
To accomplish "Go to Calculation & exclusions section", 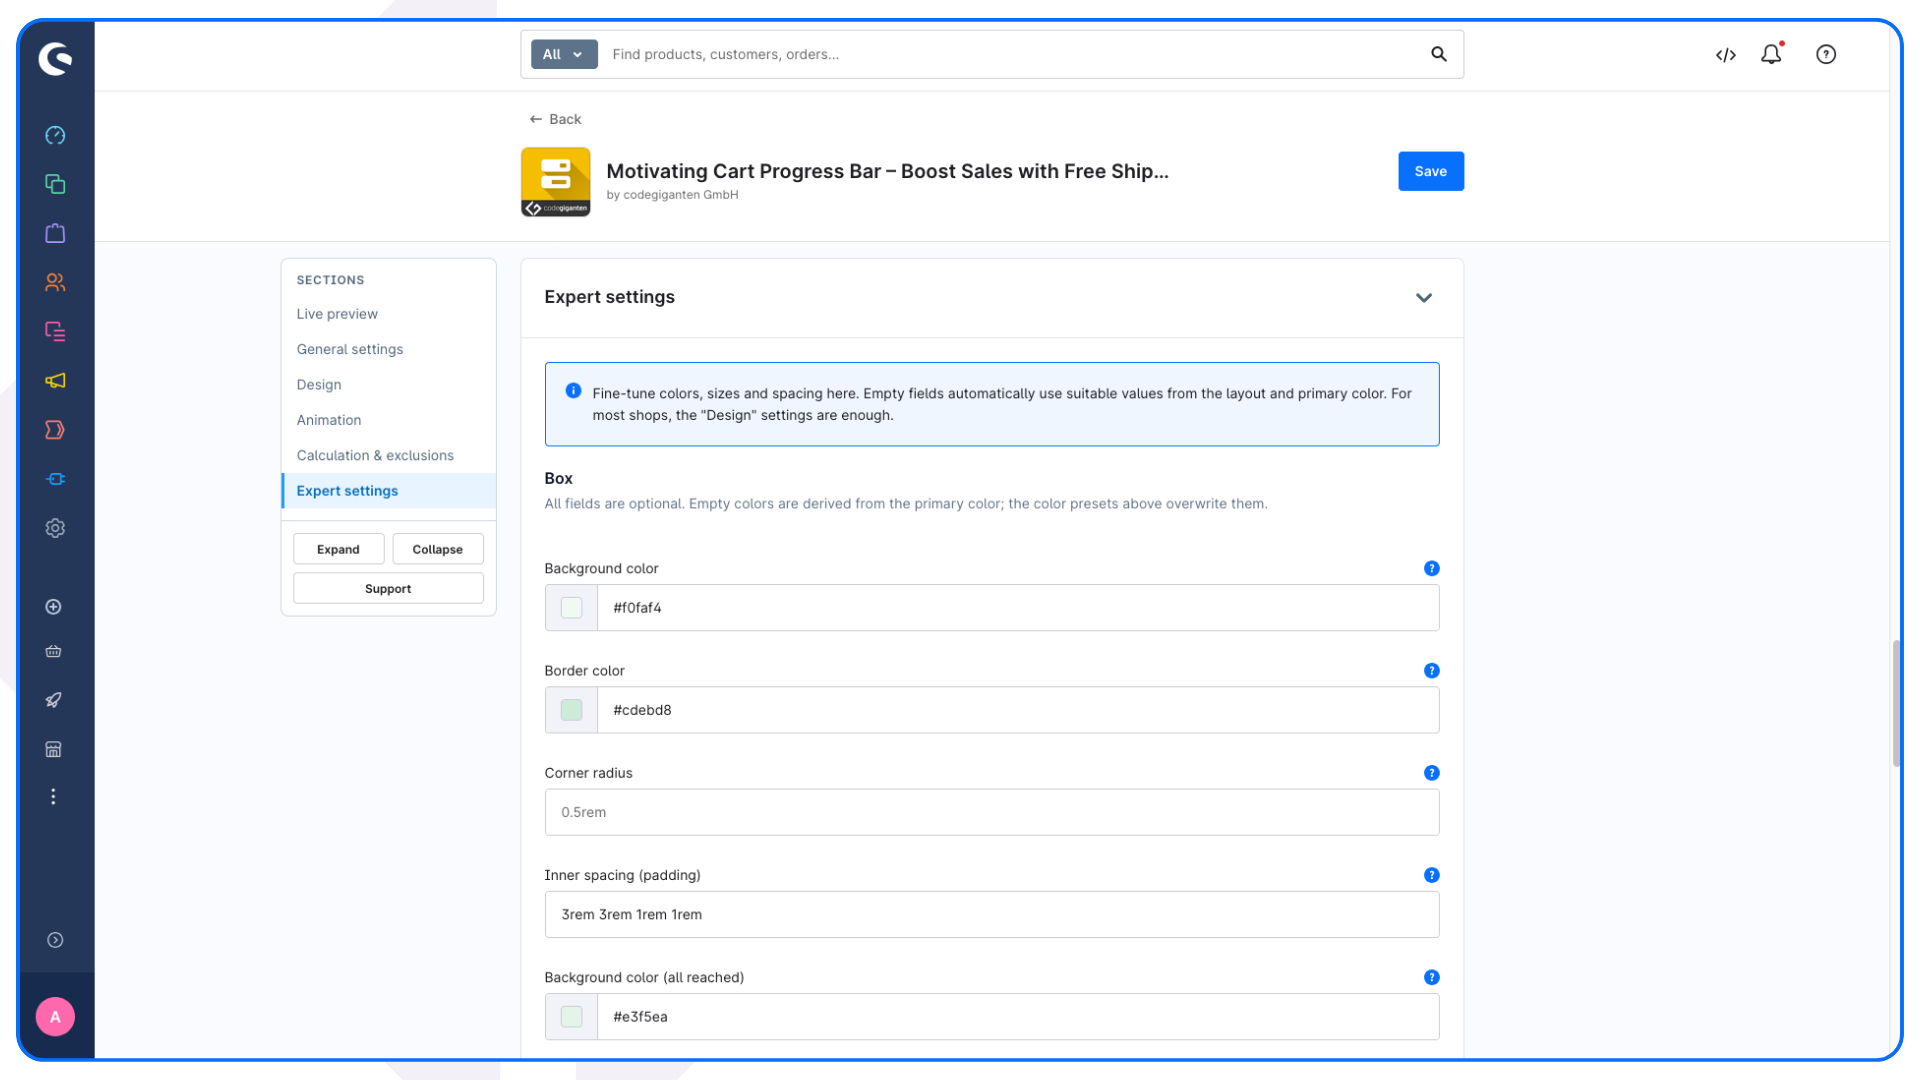I will (375, 455).
